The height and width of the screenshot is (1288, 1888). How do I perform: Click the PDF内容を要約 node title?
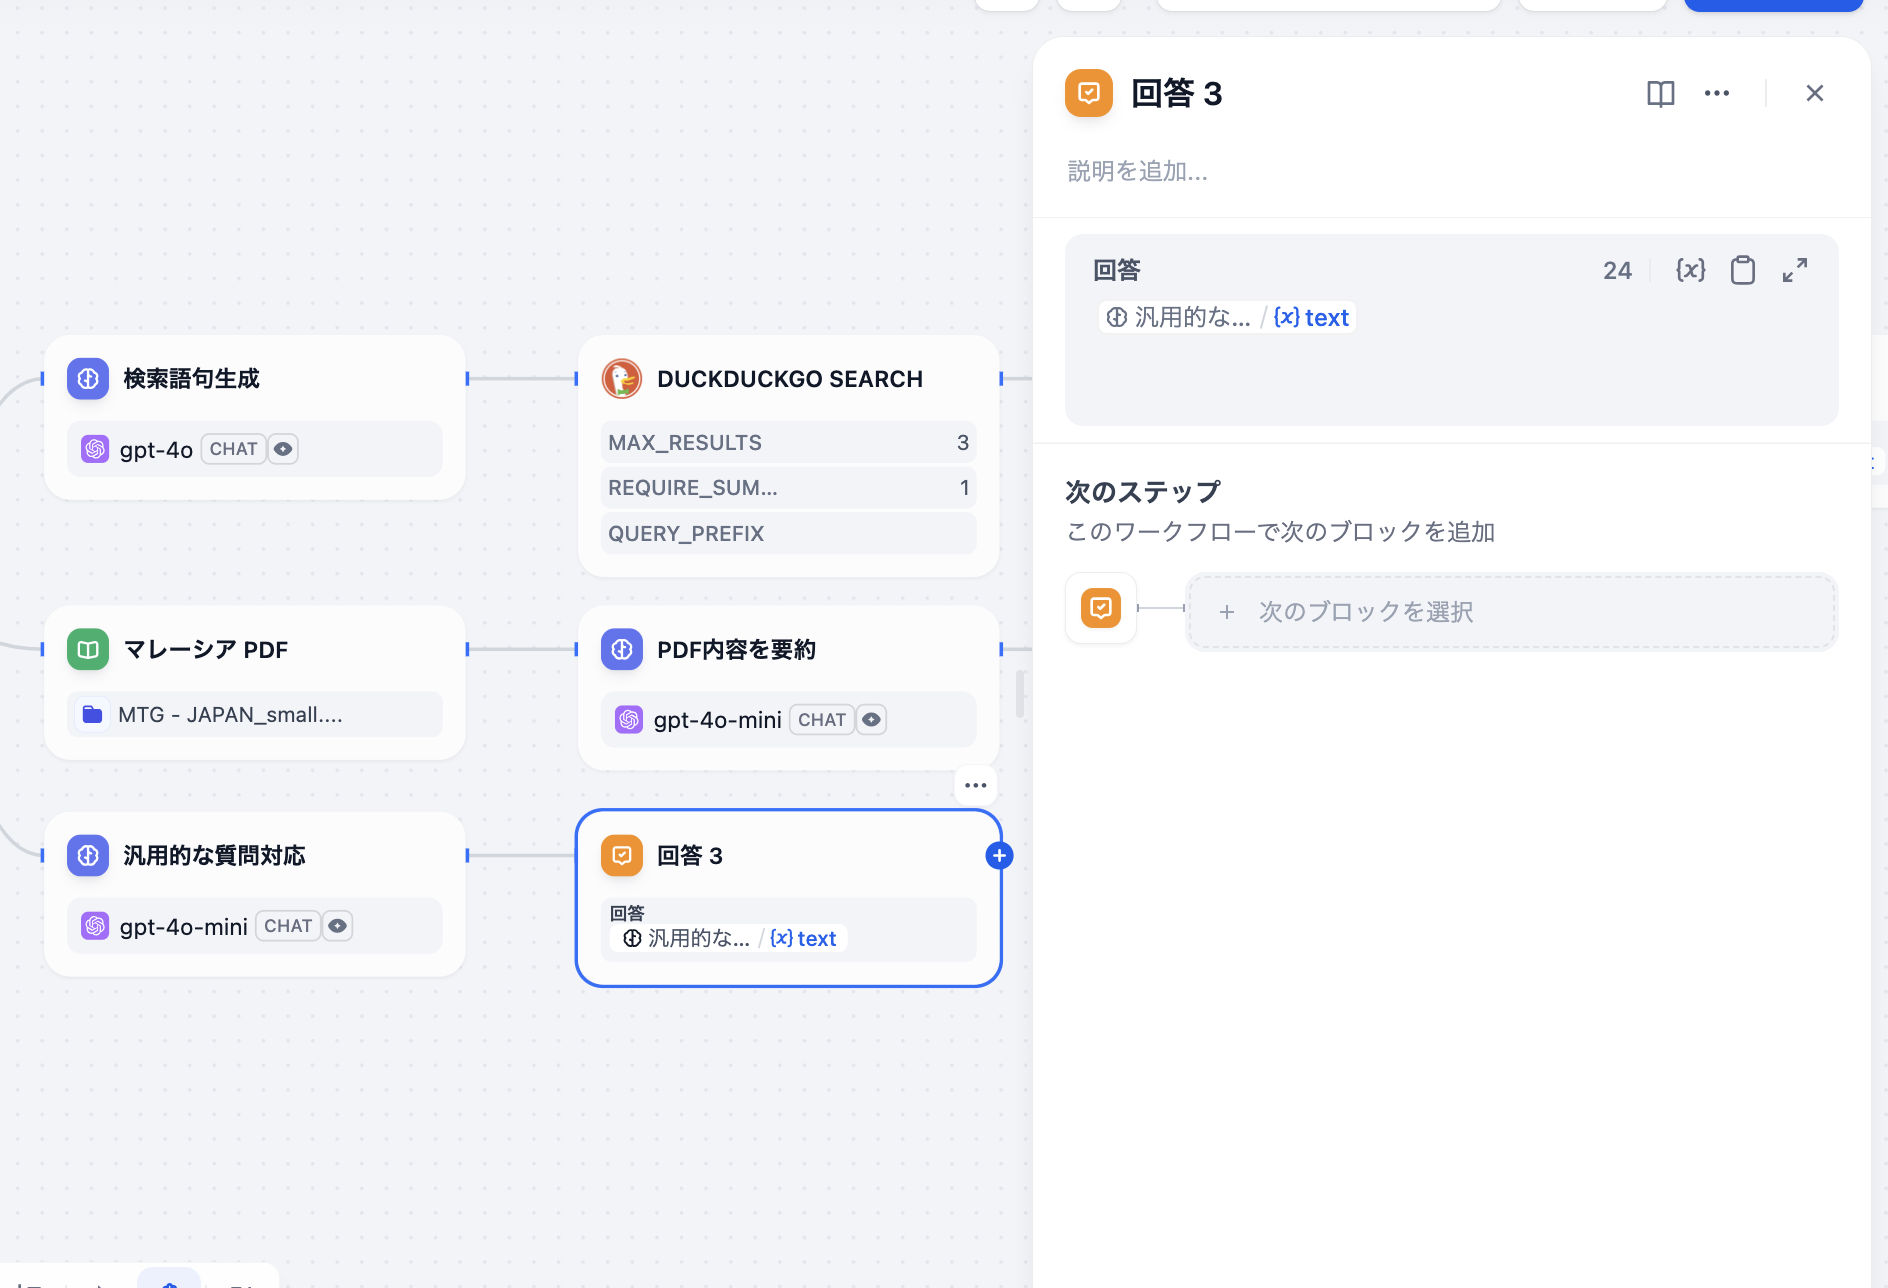tap(737, 648)
